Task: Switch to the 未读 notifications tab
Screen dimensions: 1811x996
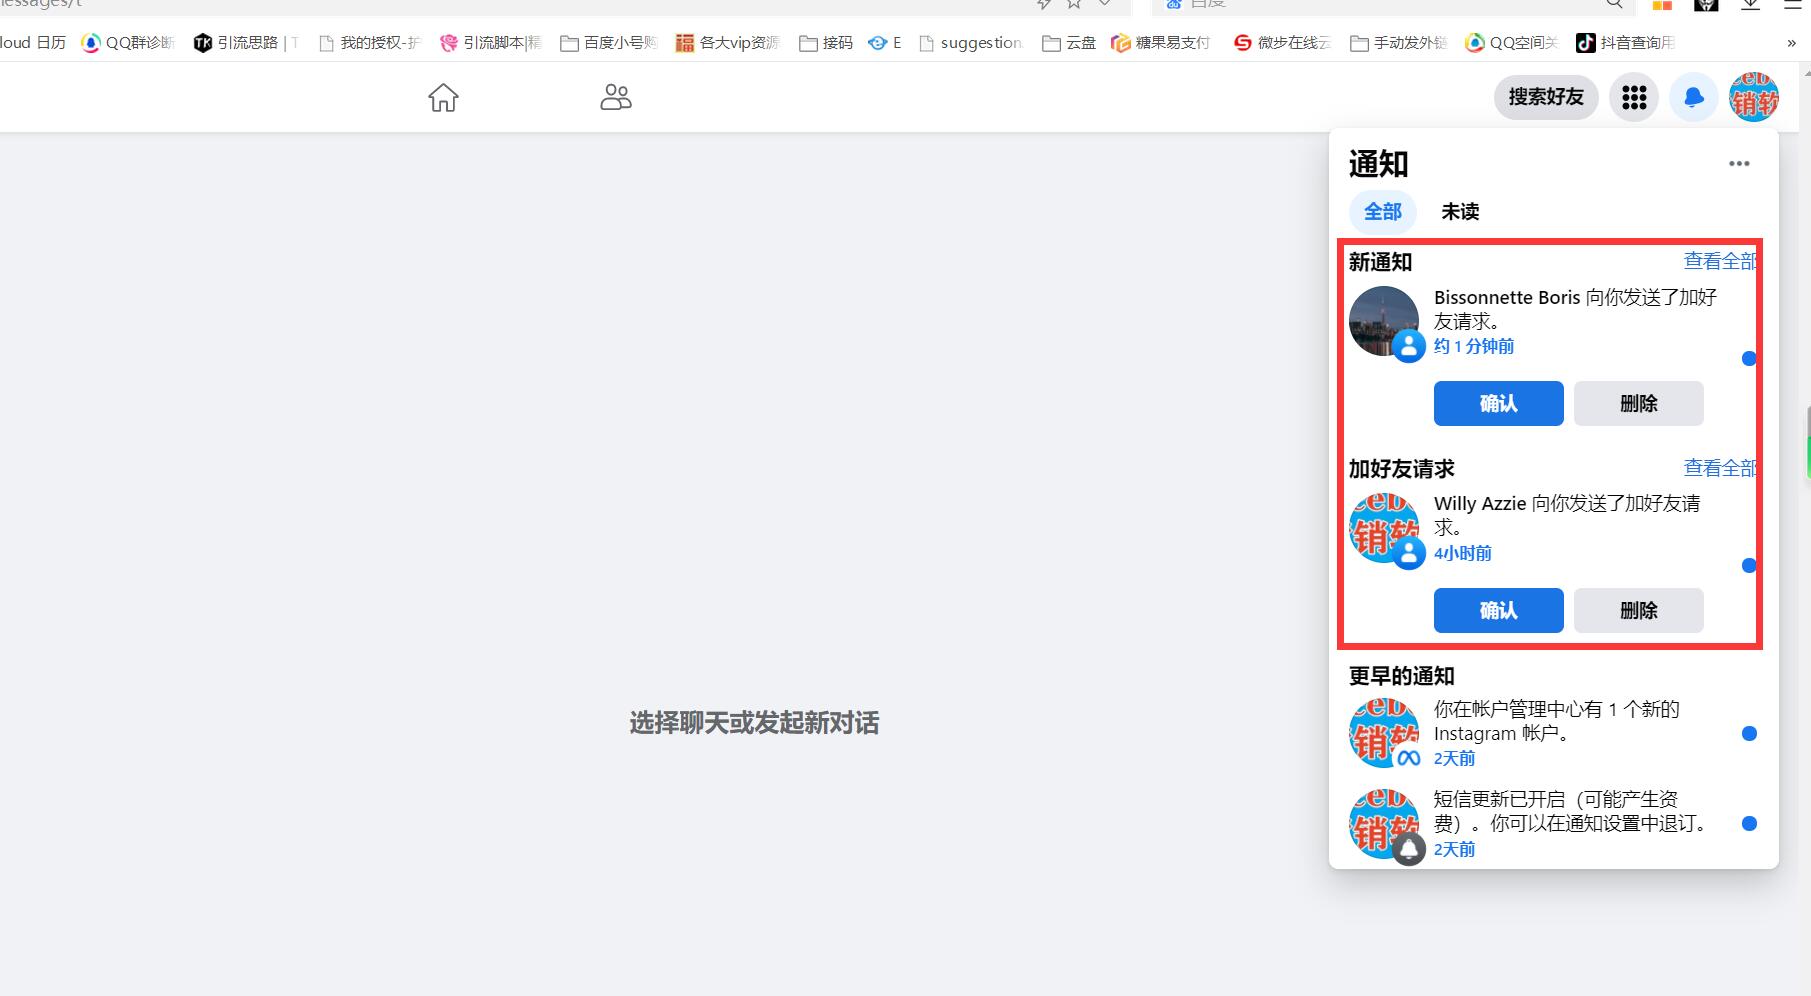Action: pos(1460,212)
